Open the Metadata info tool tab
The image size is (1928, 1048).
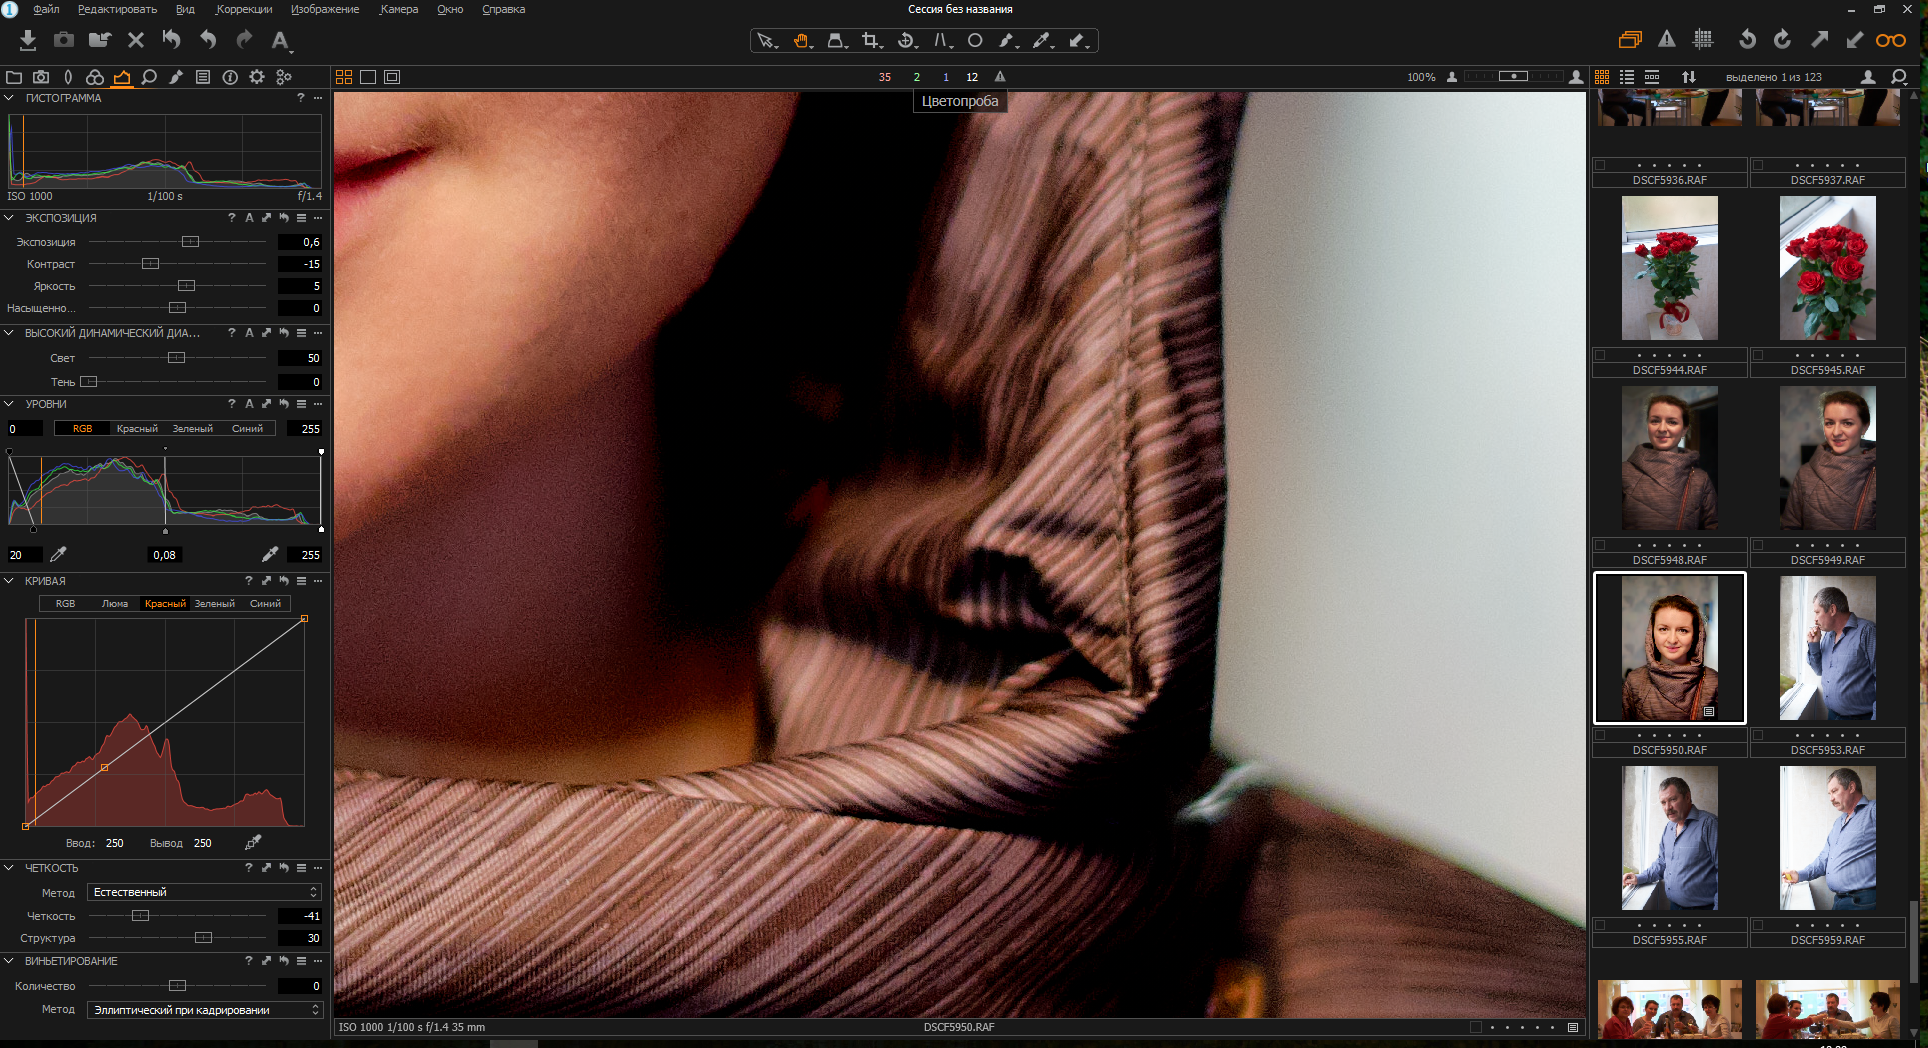point(230,77)
